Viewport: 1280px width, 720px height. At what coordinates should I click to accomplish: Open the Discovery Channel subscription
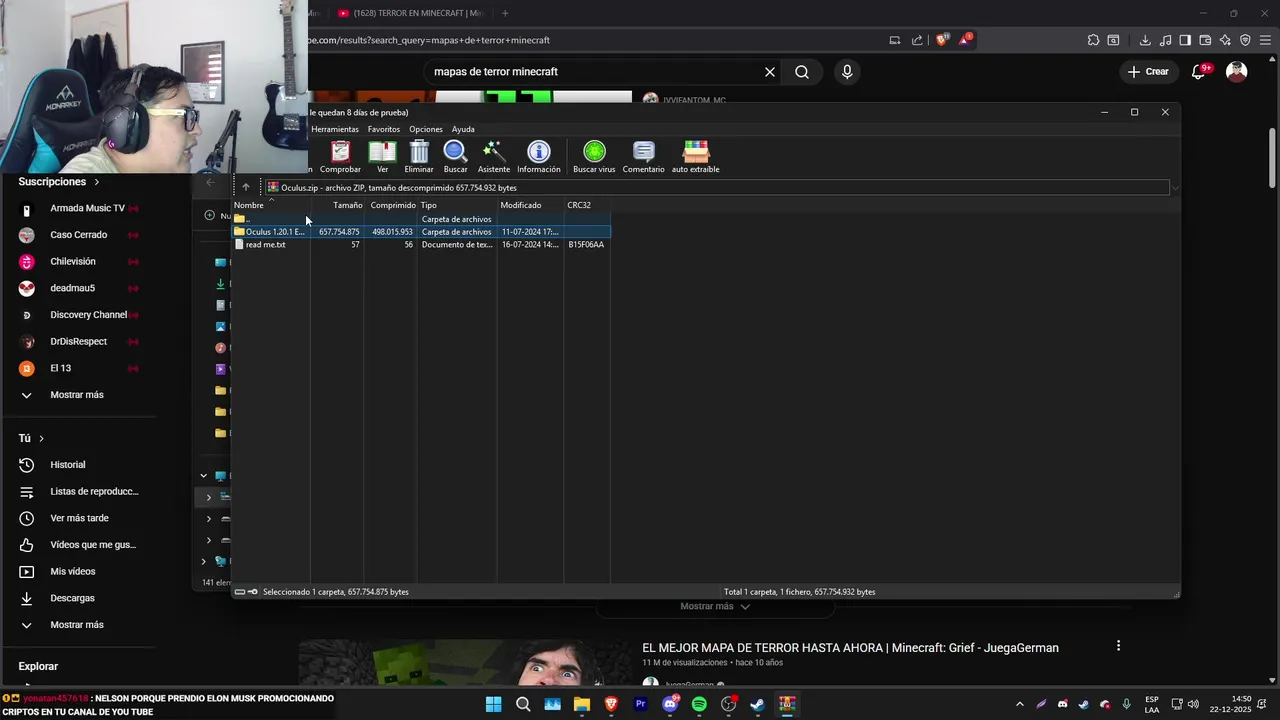(88, 315)
